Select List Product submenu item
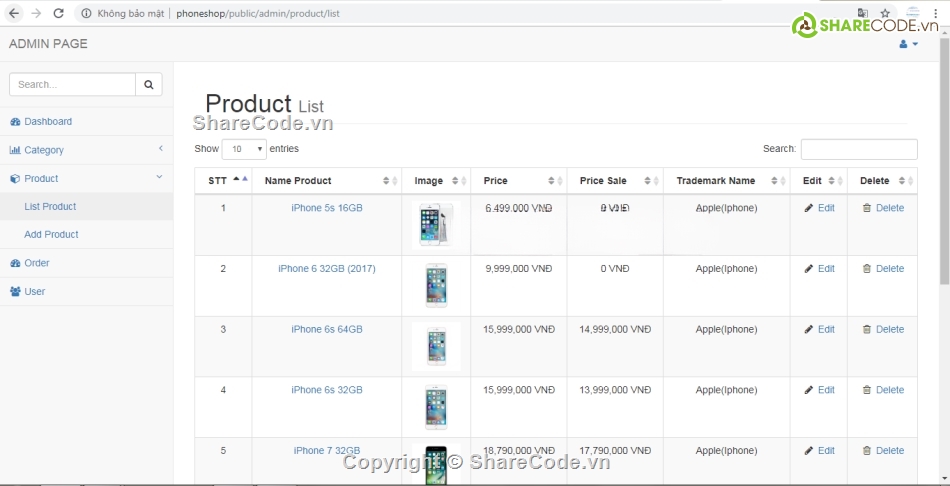Viewport: 950px width, 486px height. (86, 207)
